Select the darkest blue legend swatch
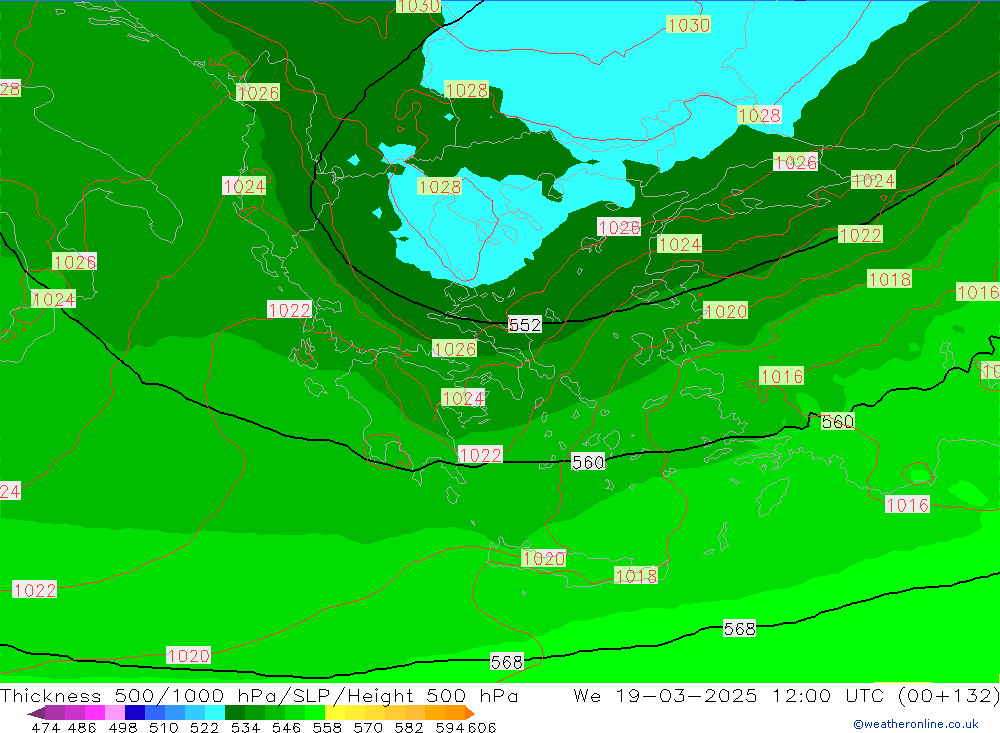The height and width of the screenshot is (733, 1000). coord(135,712)
